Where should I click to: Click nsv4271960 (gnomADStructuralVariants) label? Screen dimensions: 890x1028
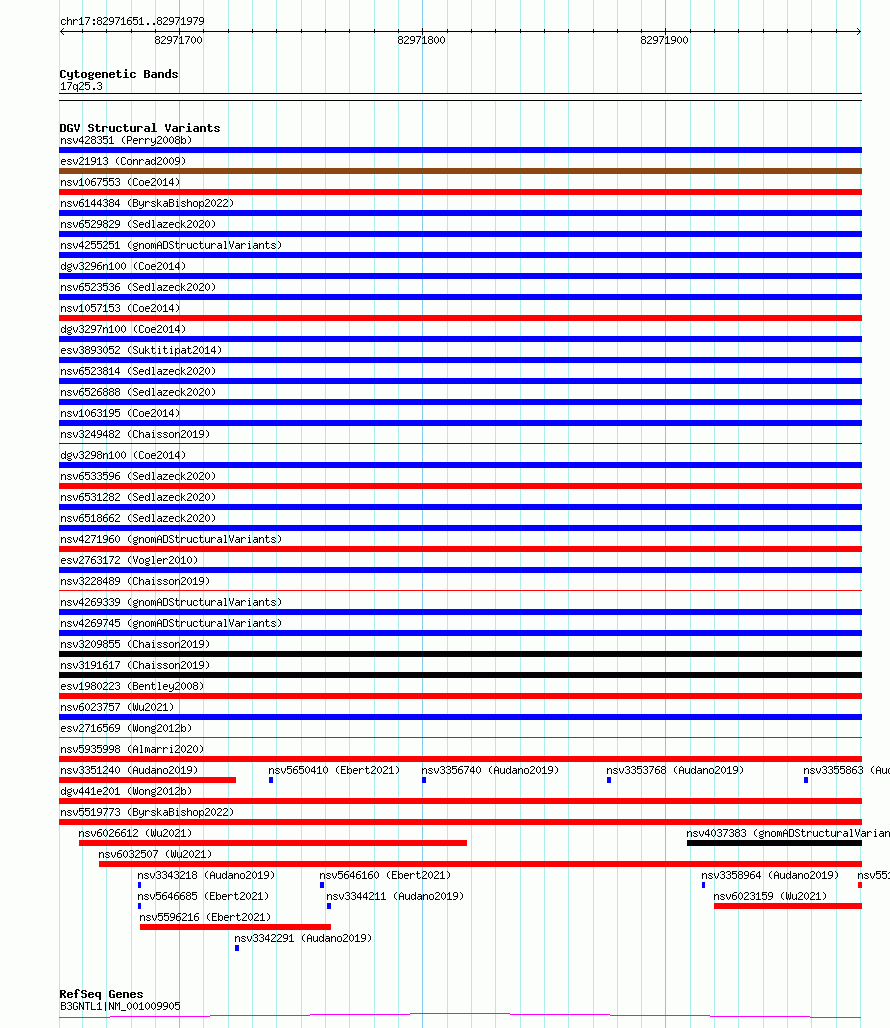coord(171,539)
